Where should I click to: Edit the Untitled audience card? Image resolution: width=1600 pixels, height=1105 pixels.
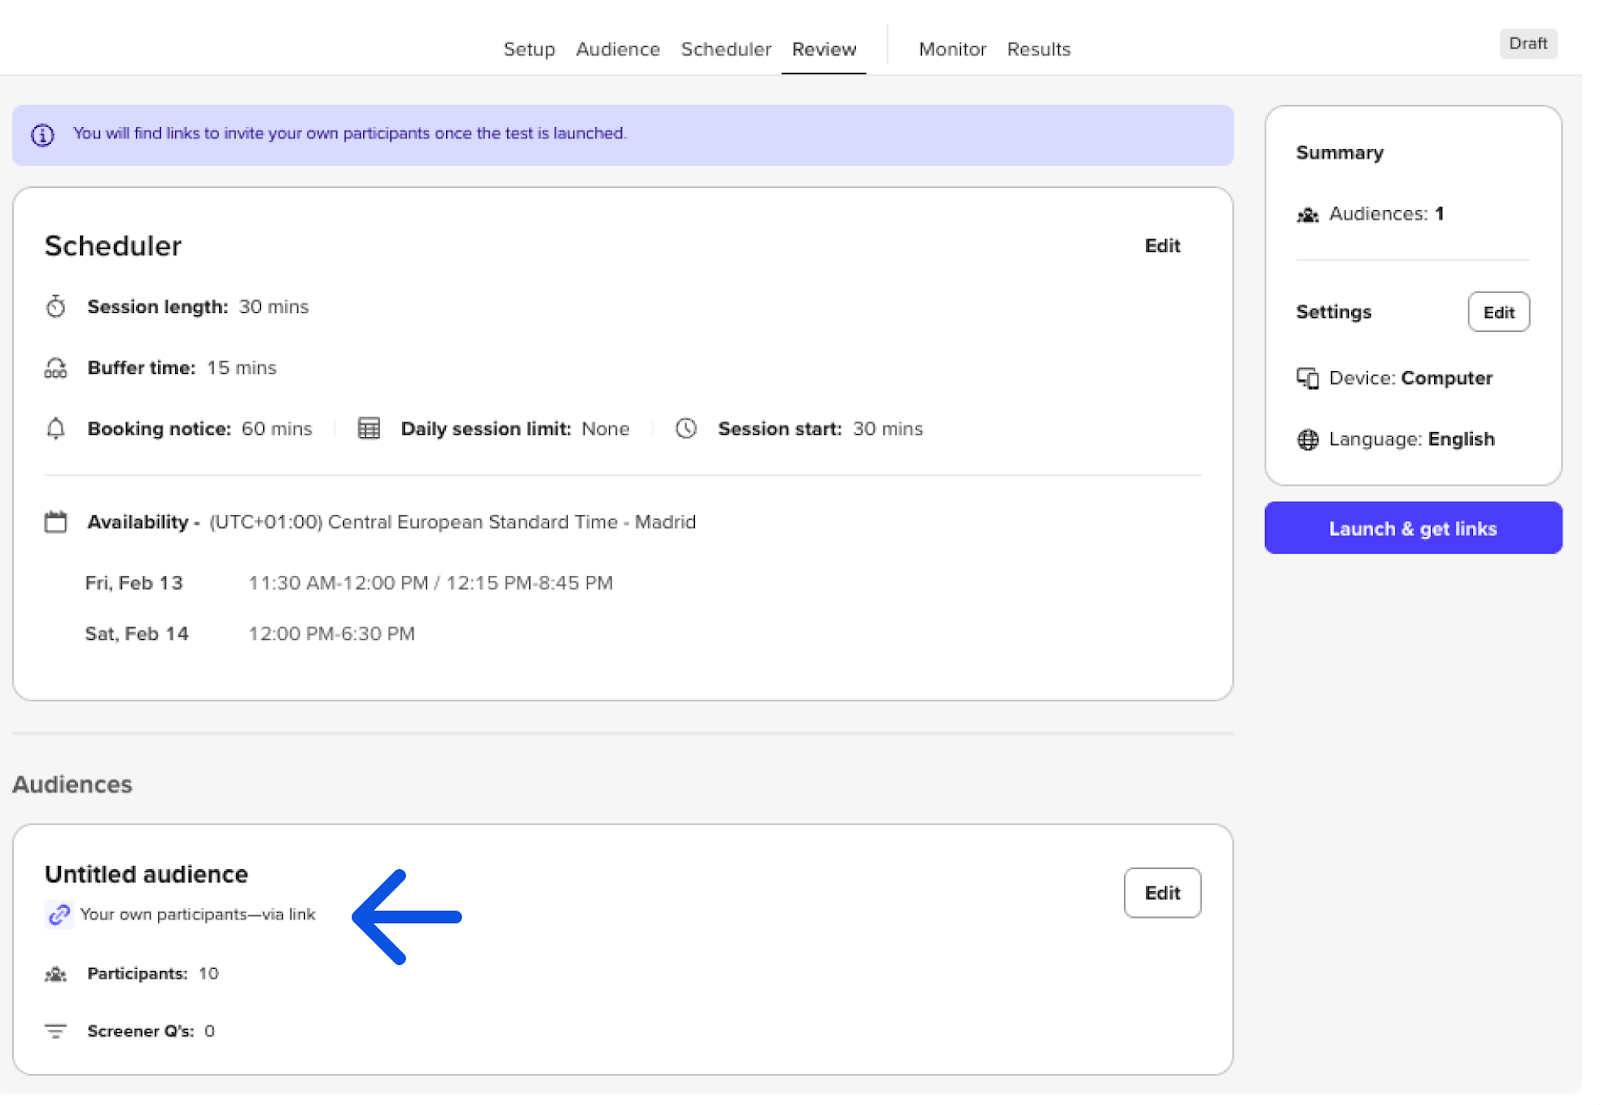(1162, 893)
